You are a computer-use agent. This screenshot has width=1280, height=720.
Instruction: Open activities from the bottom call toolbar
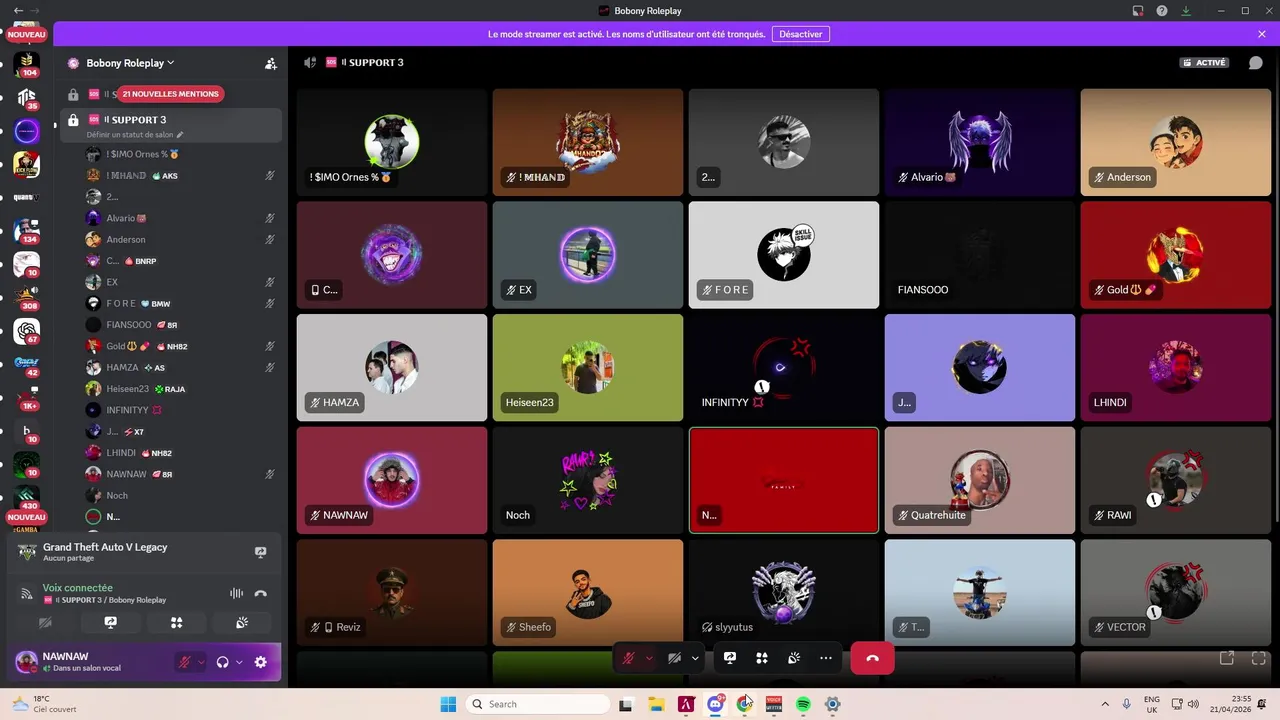point(762,658)
